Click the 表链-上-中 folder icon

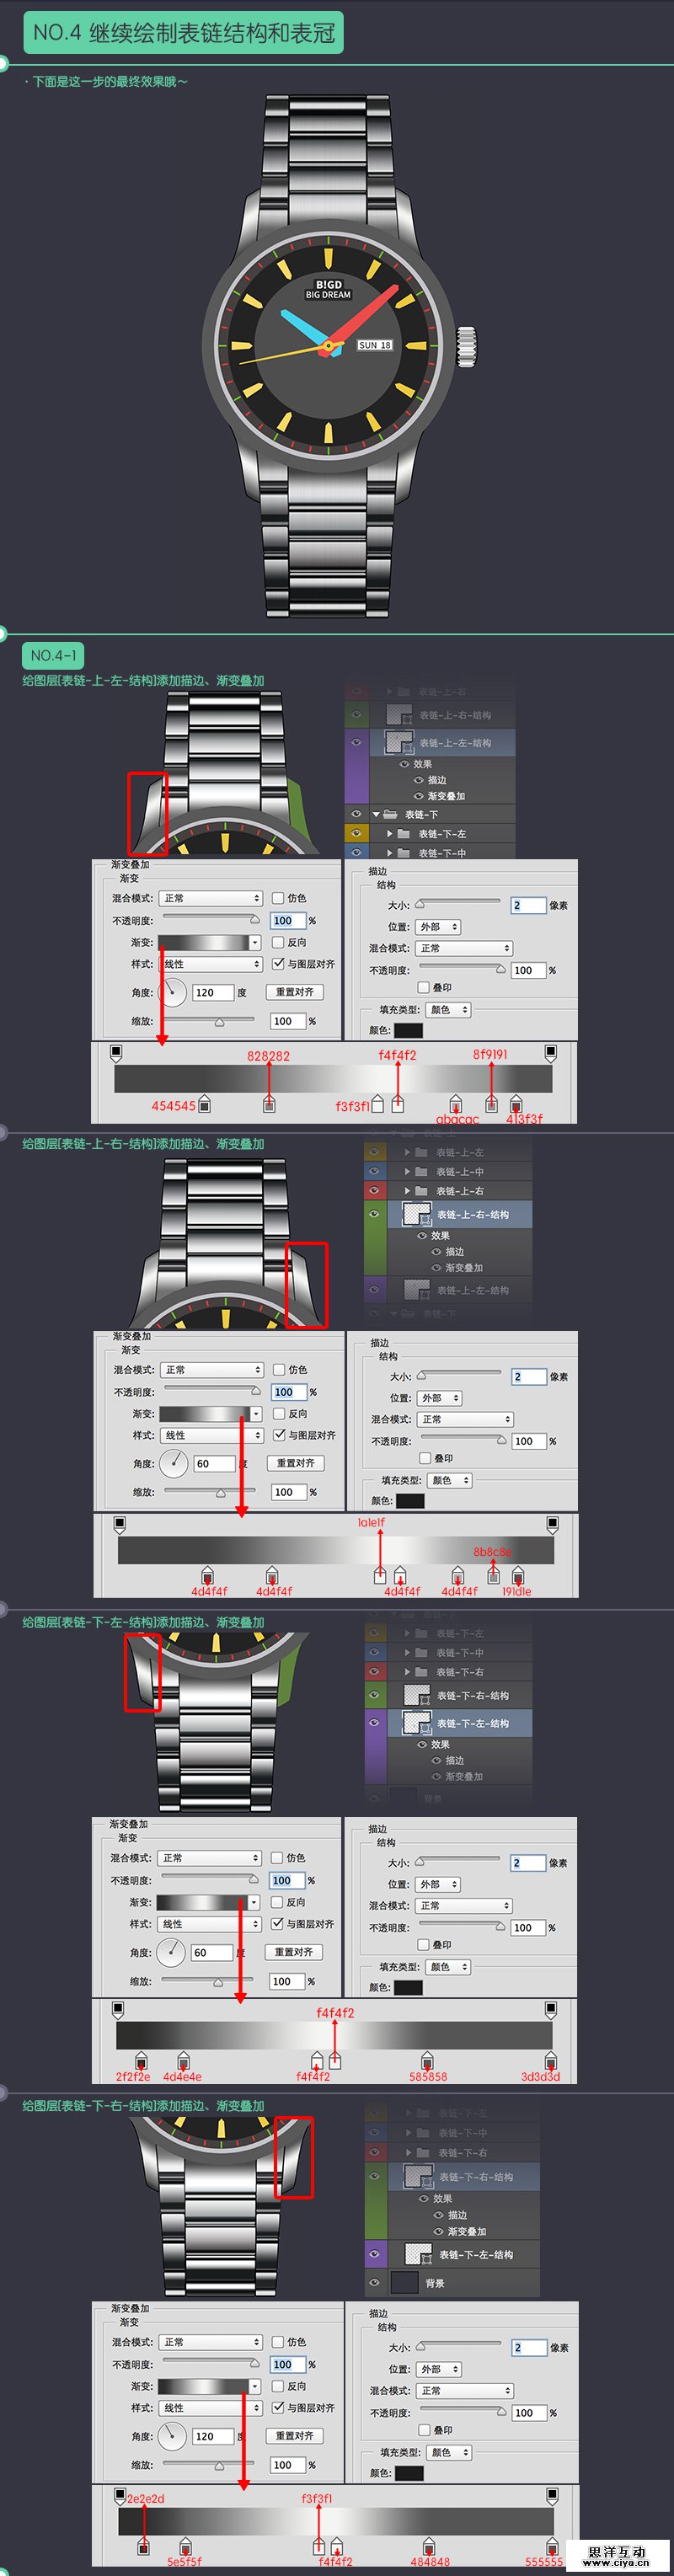click(x=421, y=1171)
